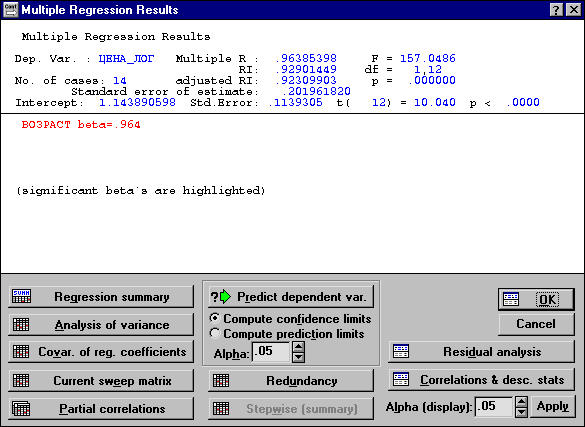This screenshot has height=427, width=585.
Task: Click the Correlations & desc. stats icon
Action: 401,380
